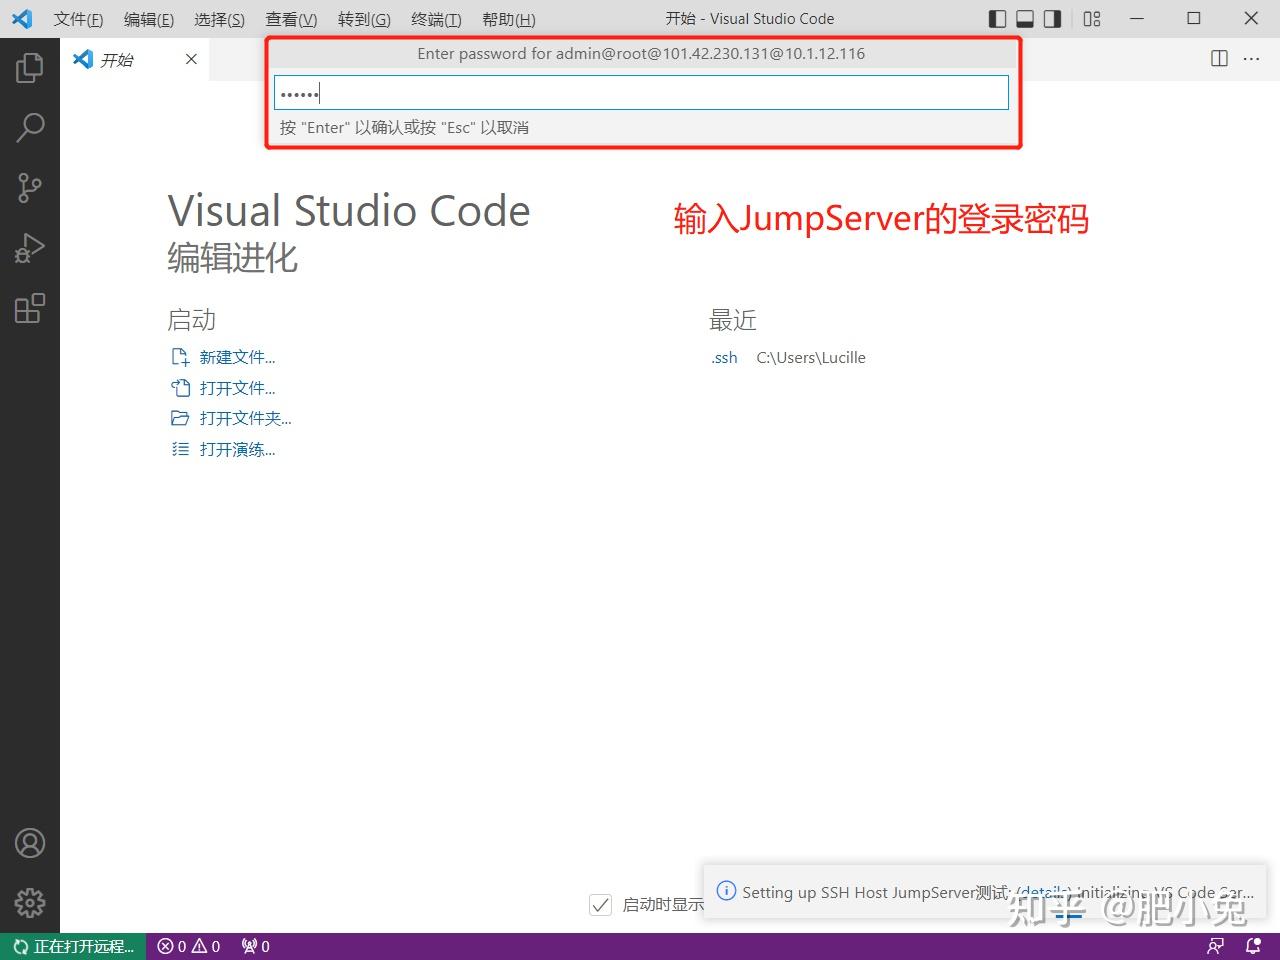
Task: Open the editor more actions ellipsis menu
Action: (1251, 59)
